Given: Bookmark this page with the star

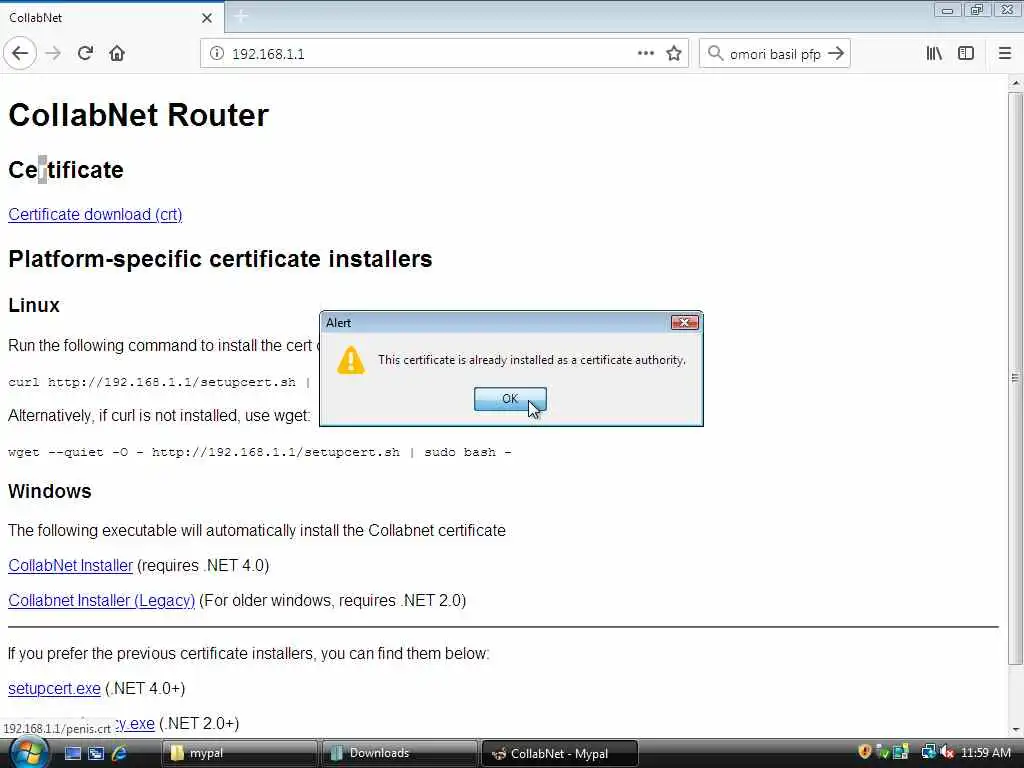Looking at the screenshot, I should coord(674,54).
